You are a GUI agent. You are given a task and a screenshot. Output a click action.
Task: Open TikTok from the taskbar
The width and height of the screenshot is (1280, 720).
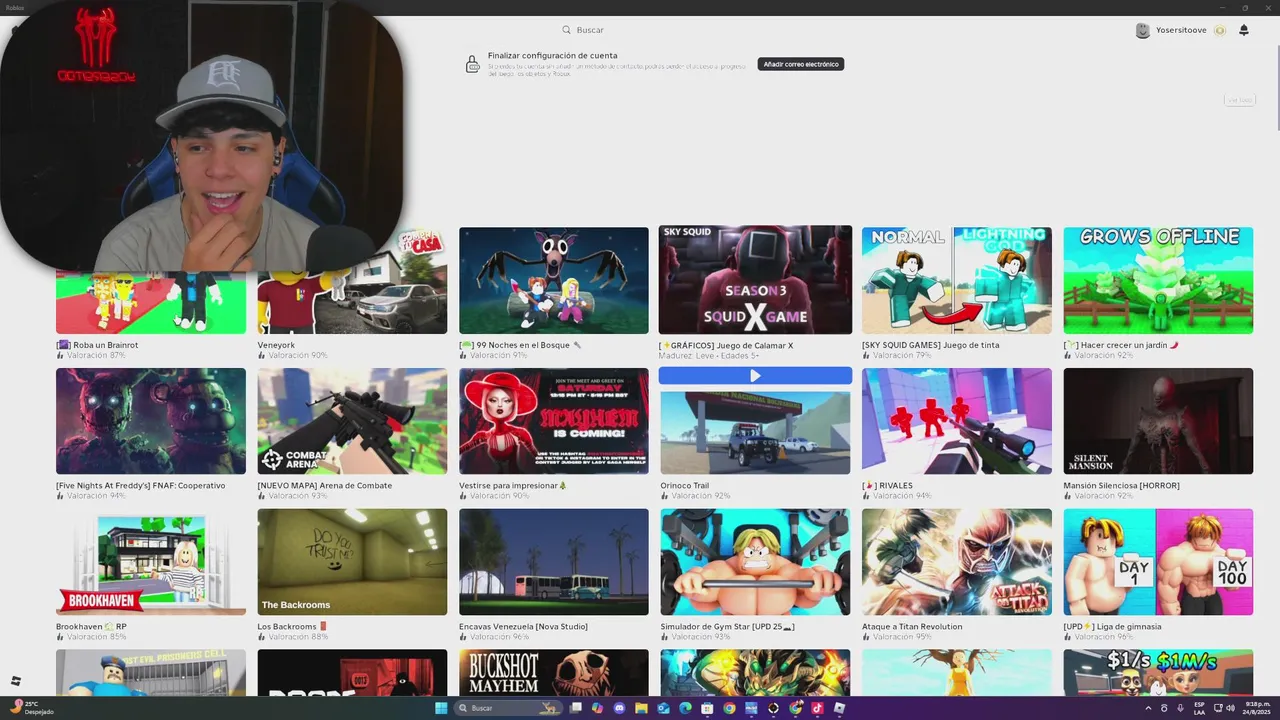817,708
